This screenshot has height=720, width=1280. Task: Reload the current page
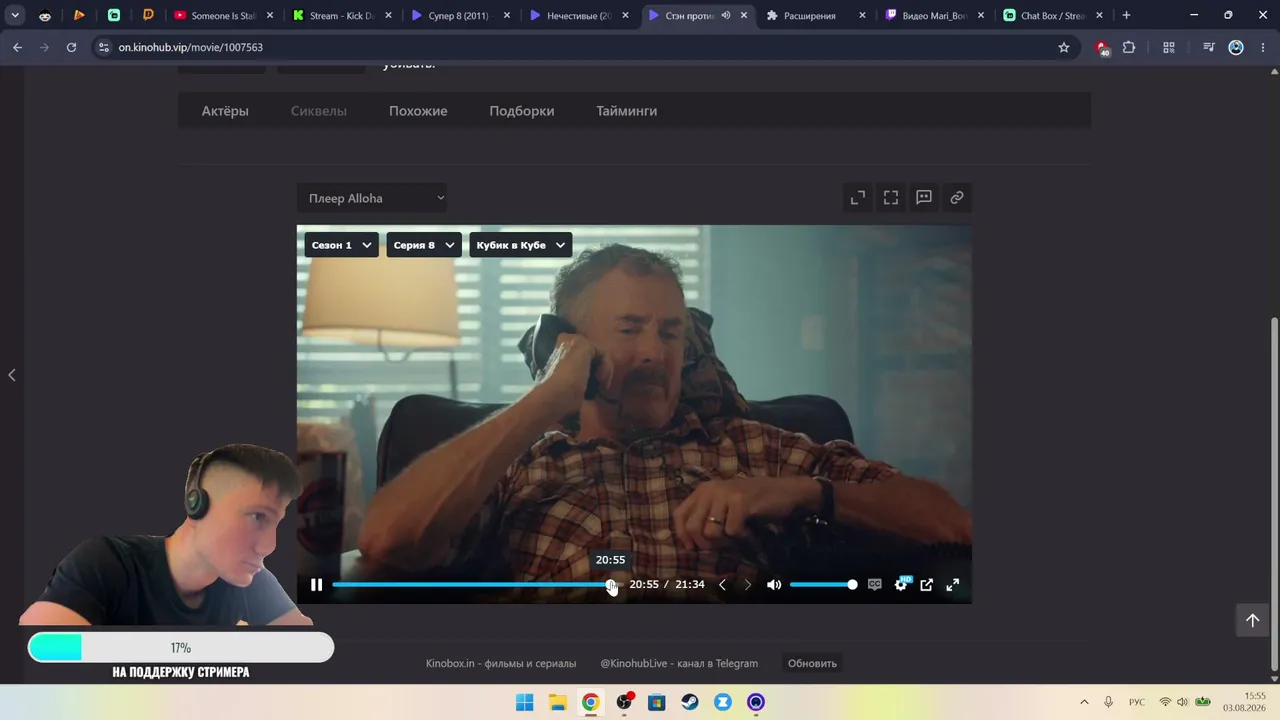click(71, 47)
